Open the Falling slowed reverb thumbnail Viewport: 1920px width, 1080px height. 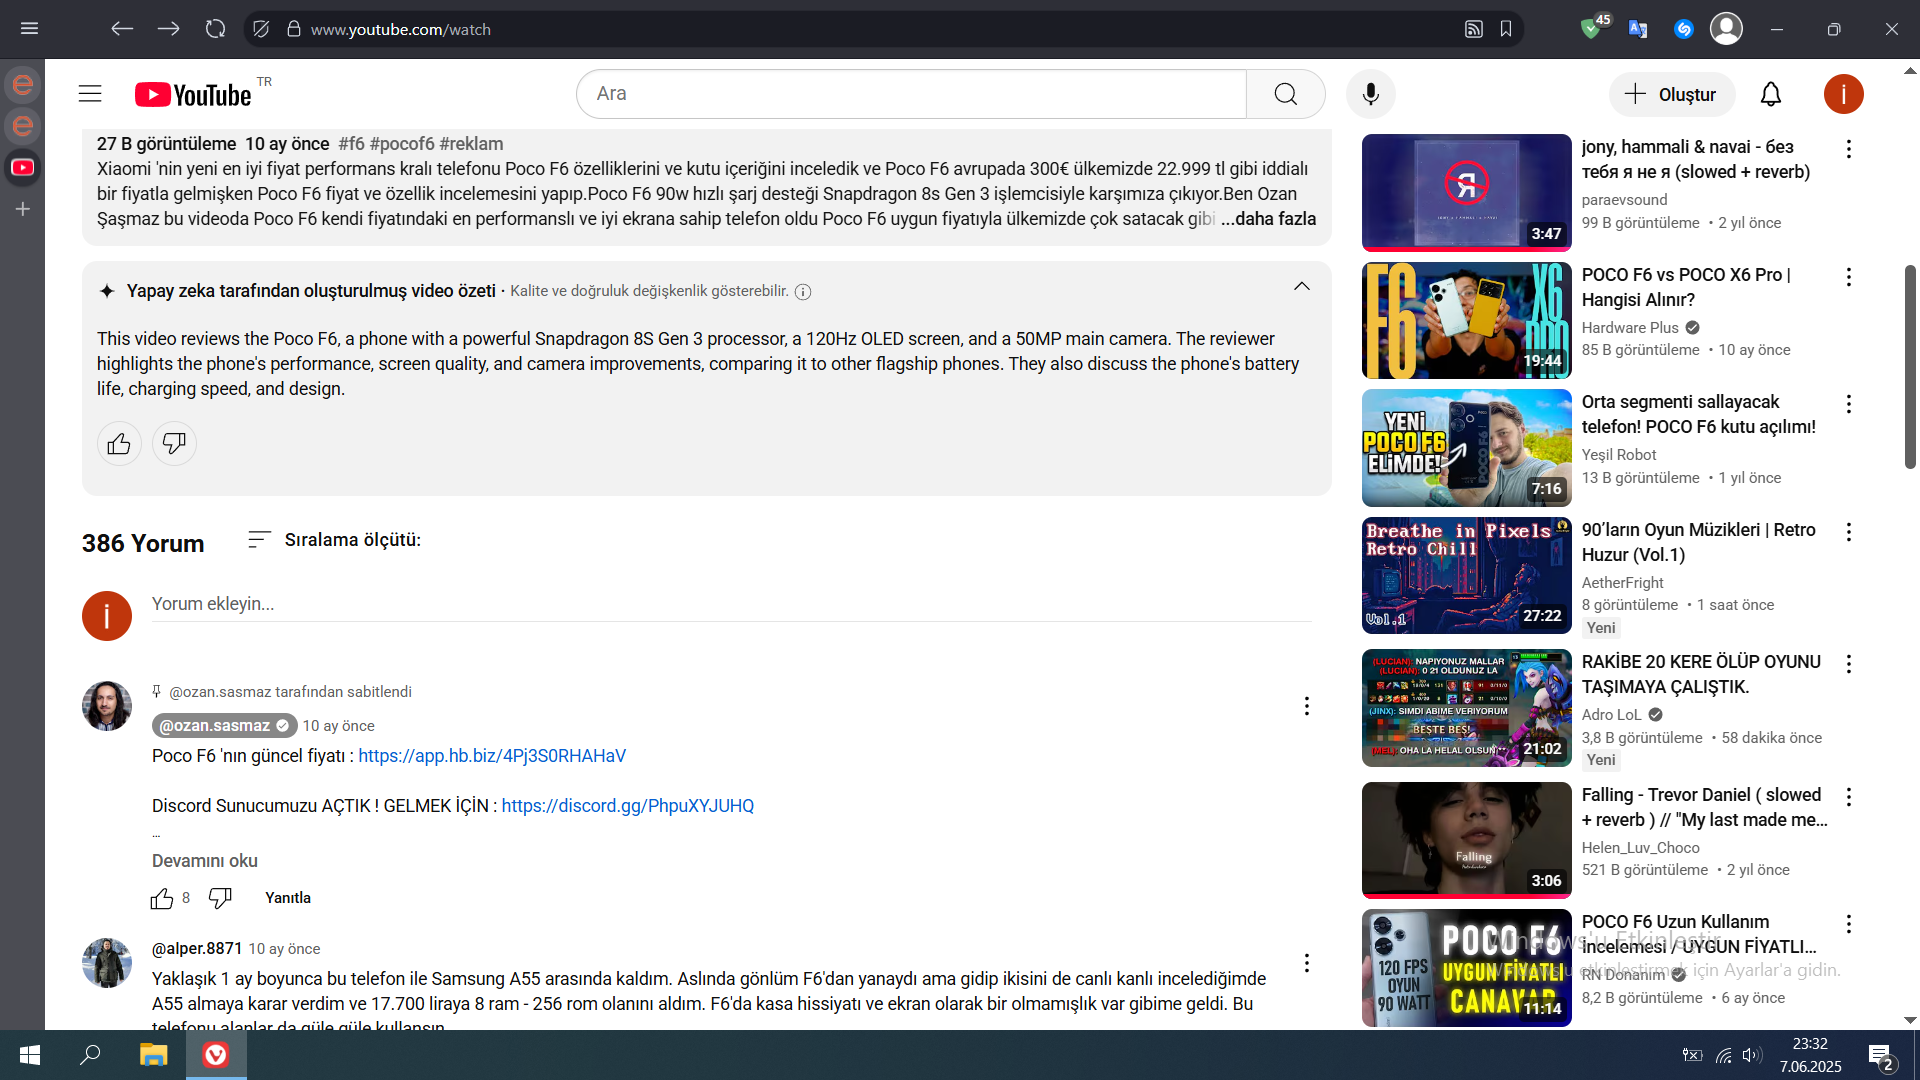pos(1466,841)
